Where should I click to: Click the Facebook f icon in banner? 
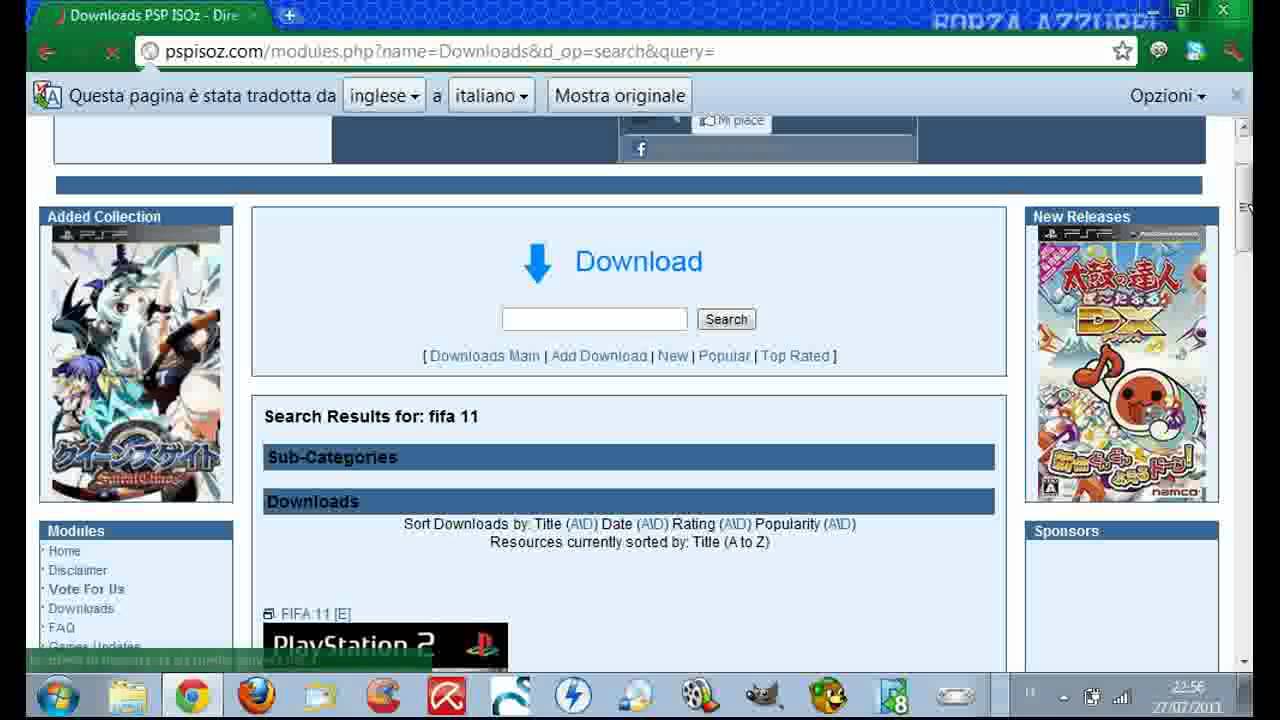tap(641, 149)
